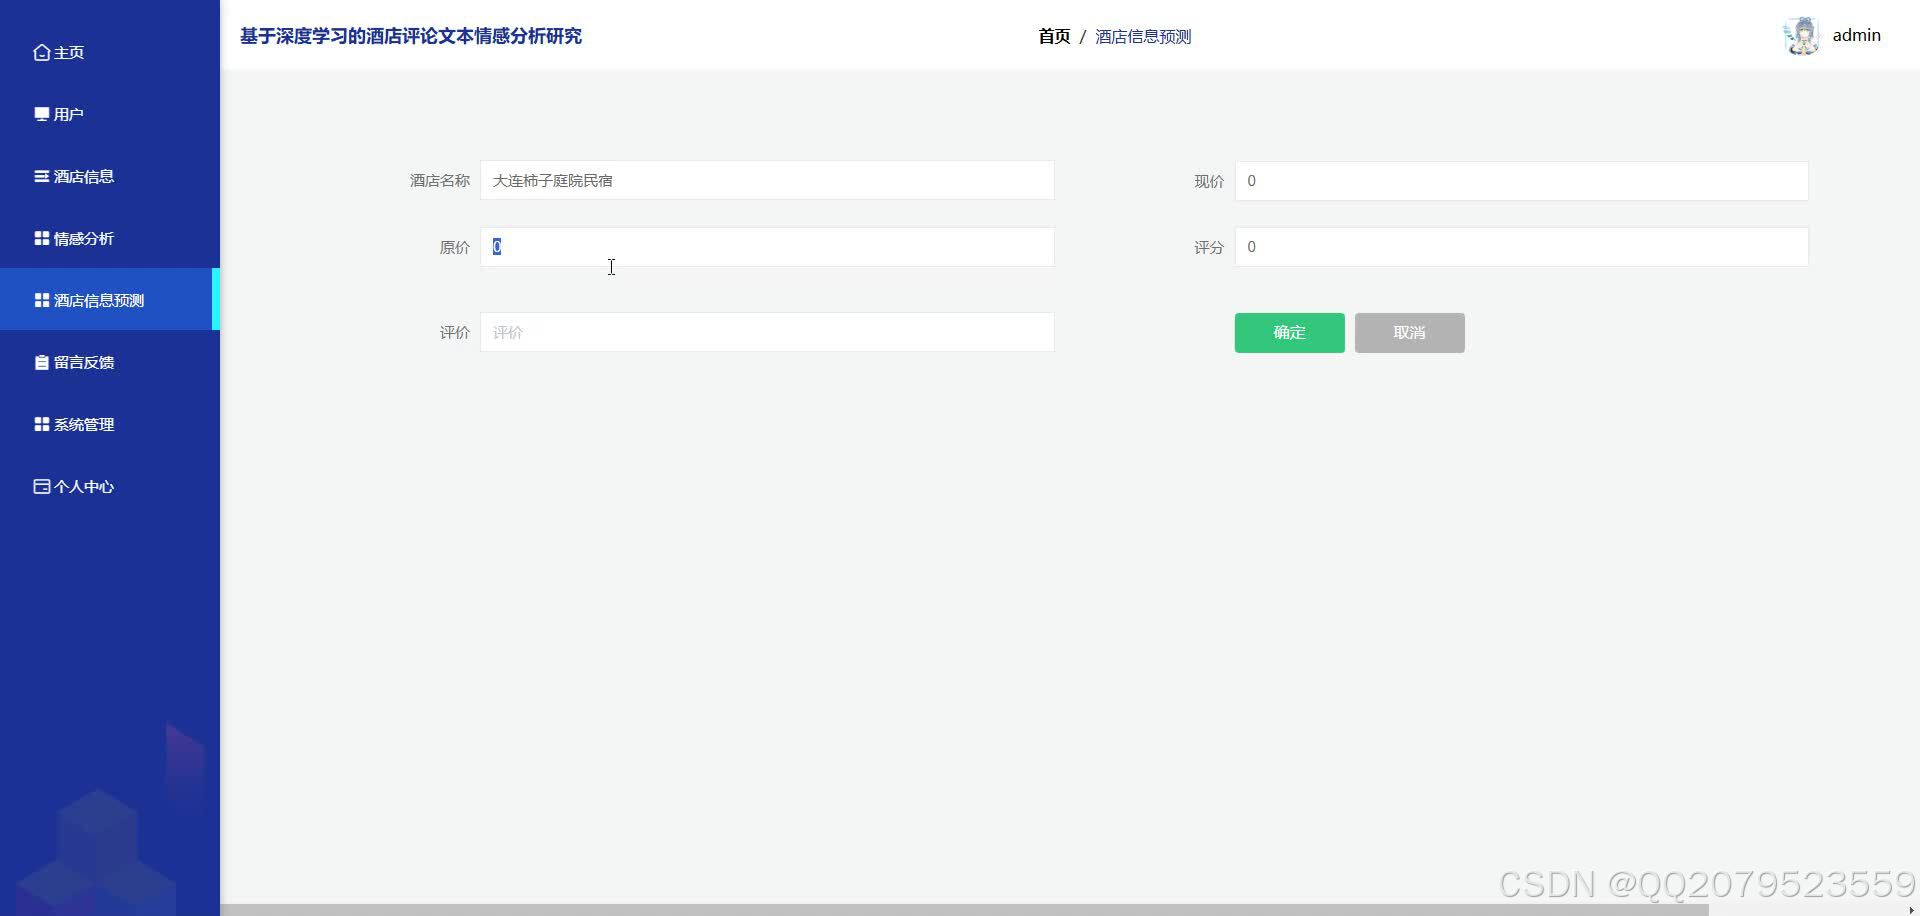The image size is (1920, 916).
Task: Click the 评分 field label
Action: 1209,247
